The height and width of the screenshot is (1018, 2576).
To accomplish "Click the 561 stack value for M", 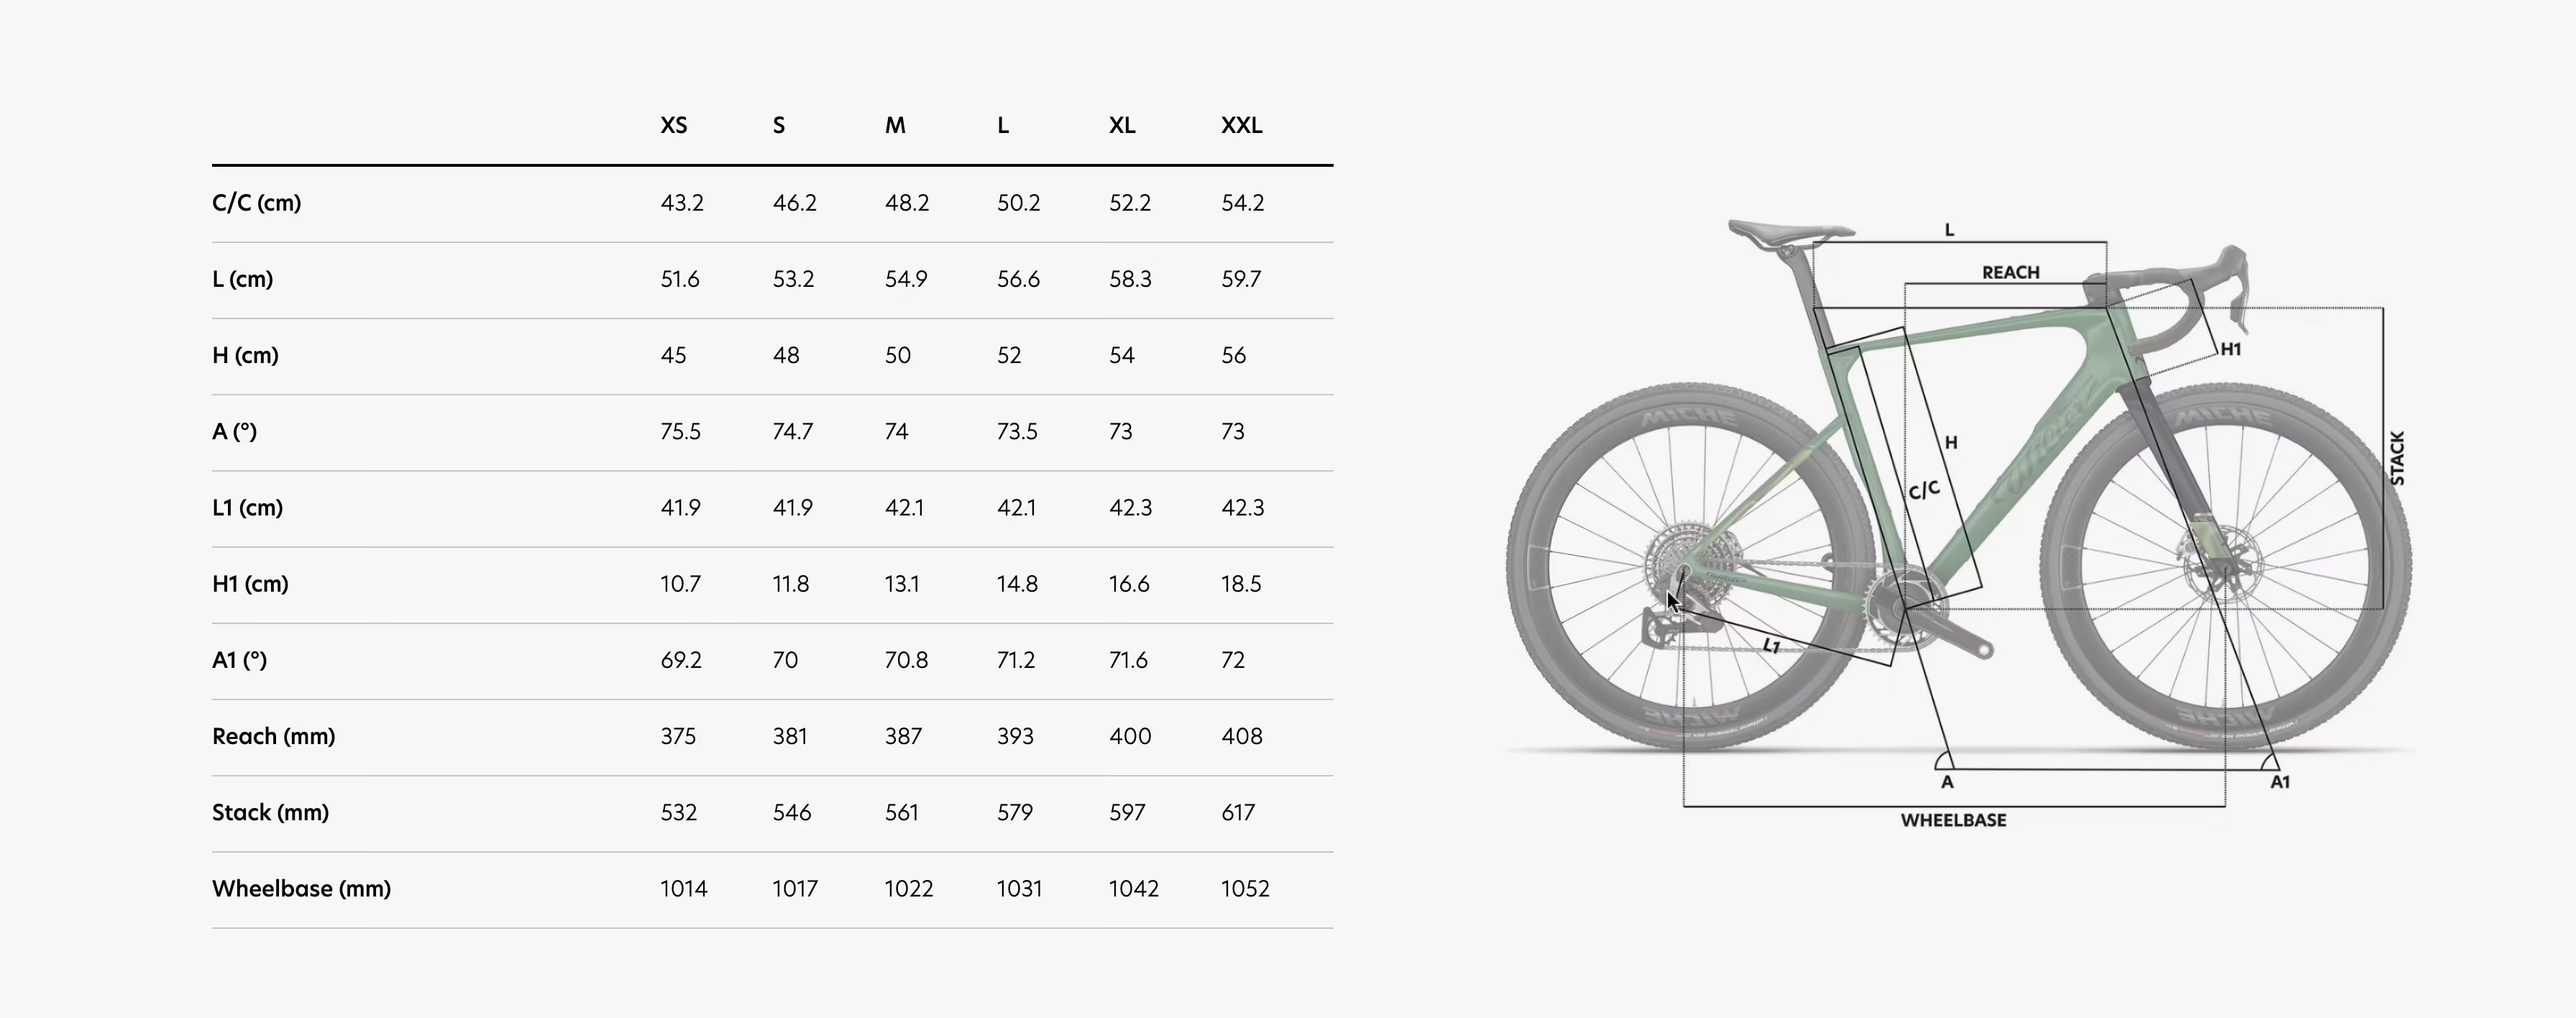I will (x=901, y=813).
